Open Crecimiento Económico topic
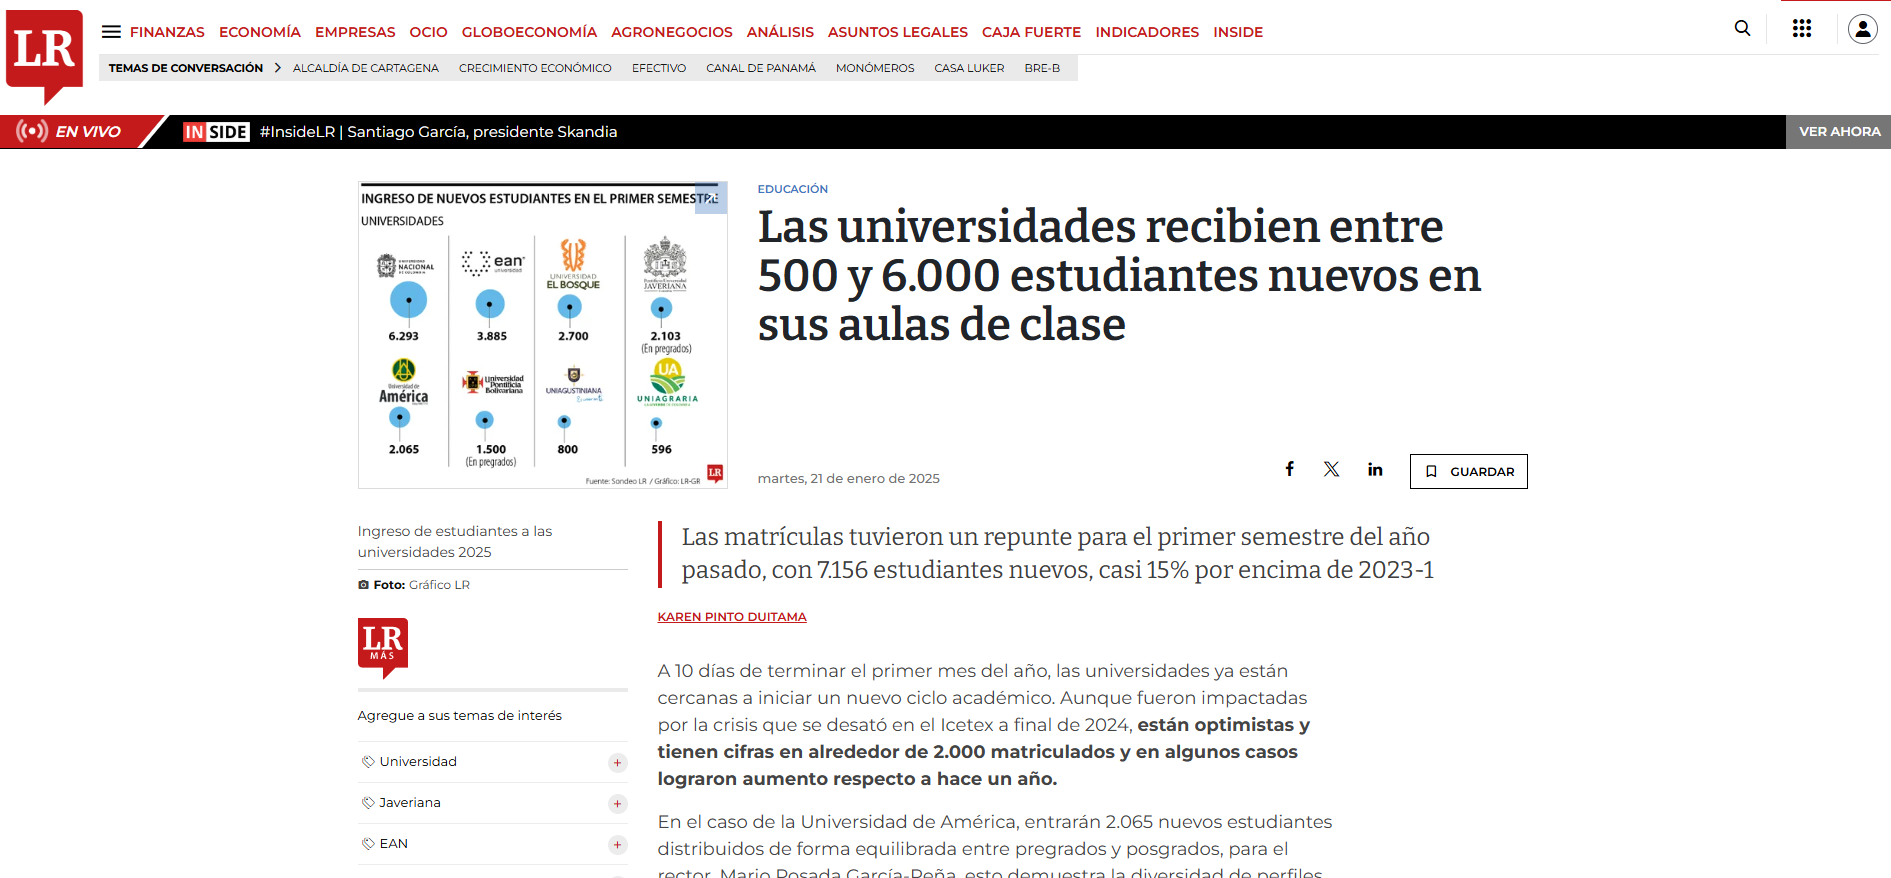This screenshot has width=1891, height=878. (535, 68)
